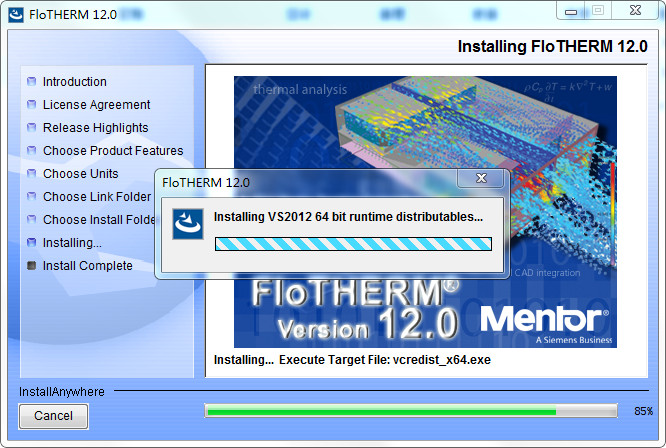This screenshot has height=448, width=666.
Task: Click the installer icon in the progress dialog
Action: [x=188, y=224]
